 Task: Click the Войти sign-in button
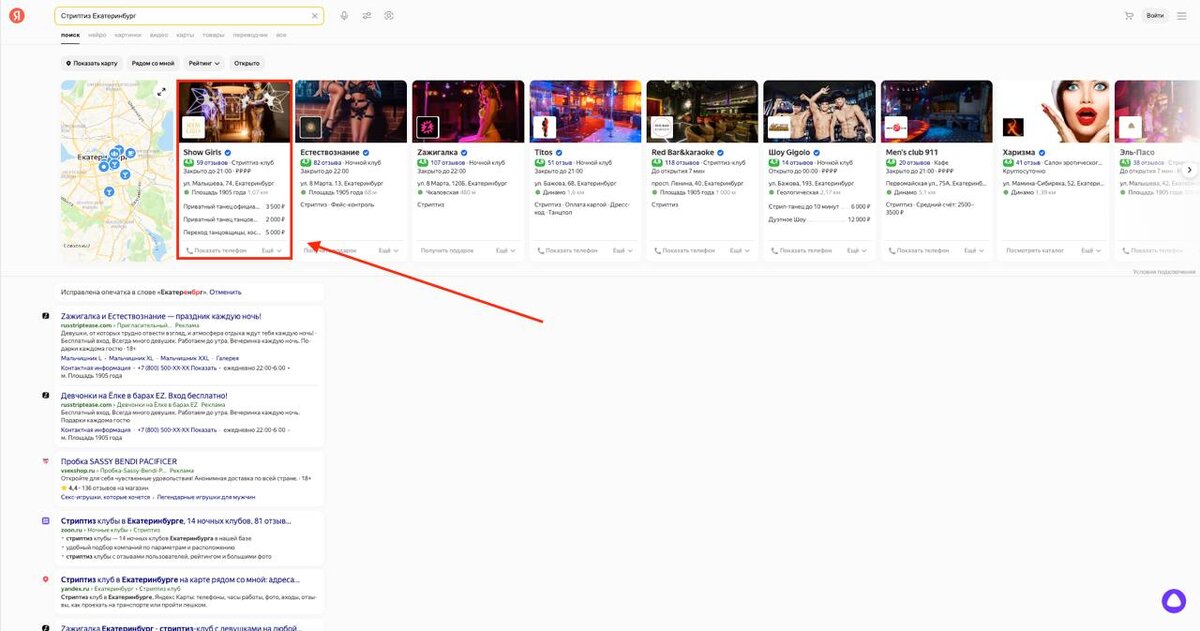[x=1155, y=16]
